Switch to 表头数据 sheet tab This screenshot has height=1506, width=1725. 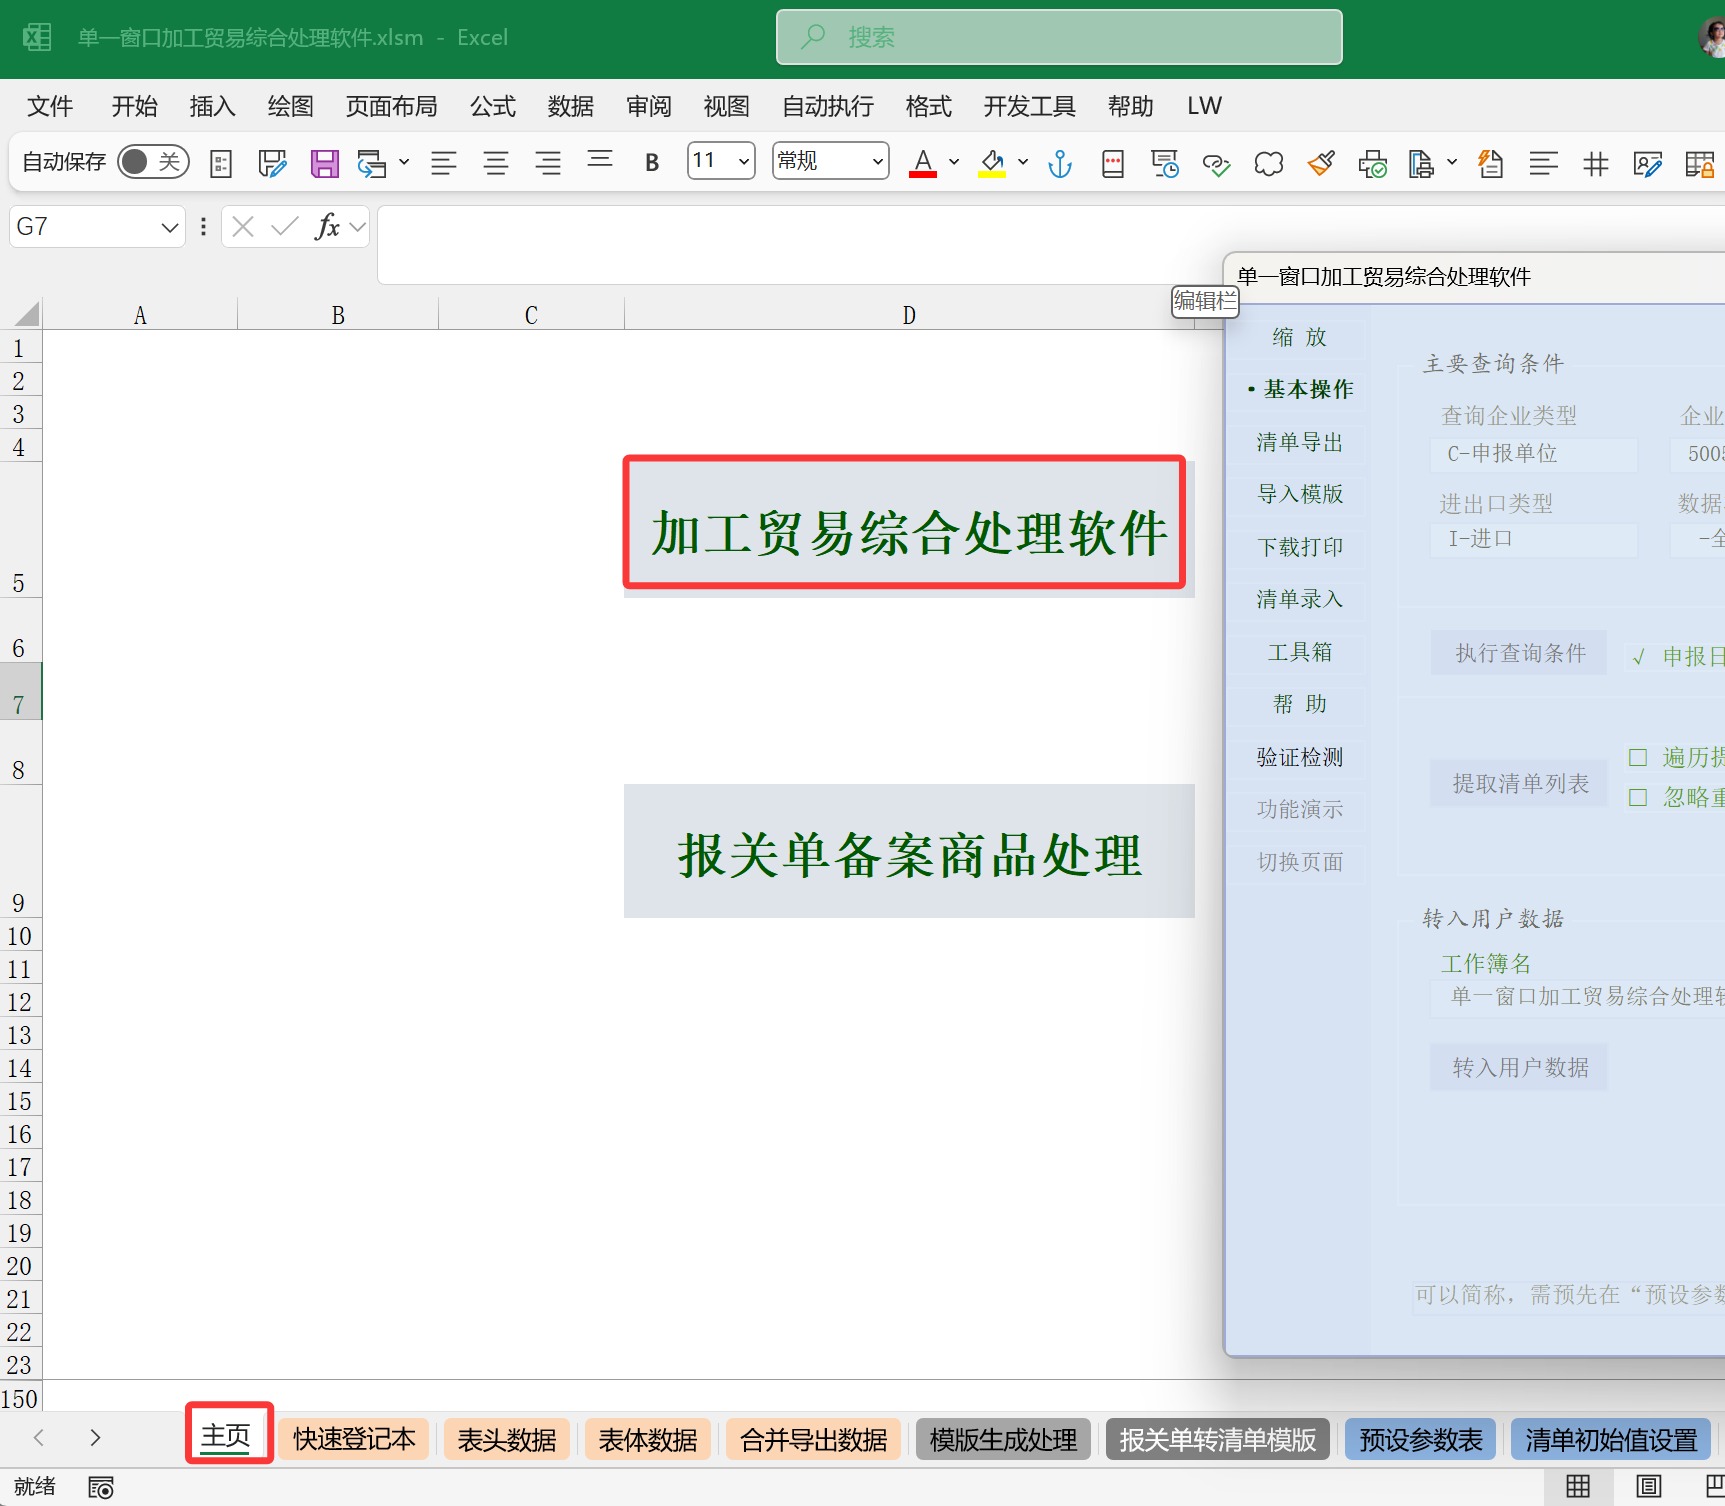[507, 1439]
